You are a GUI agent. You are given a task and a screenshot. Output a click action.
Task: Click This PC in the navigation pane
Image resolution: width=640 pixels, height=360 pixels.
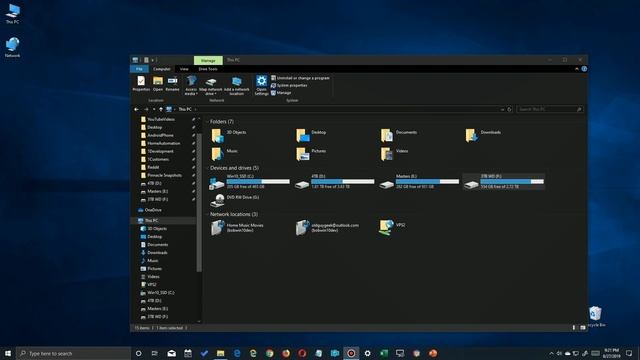pyautogui.click(x=151, y=220)
